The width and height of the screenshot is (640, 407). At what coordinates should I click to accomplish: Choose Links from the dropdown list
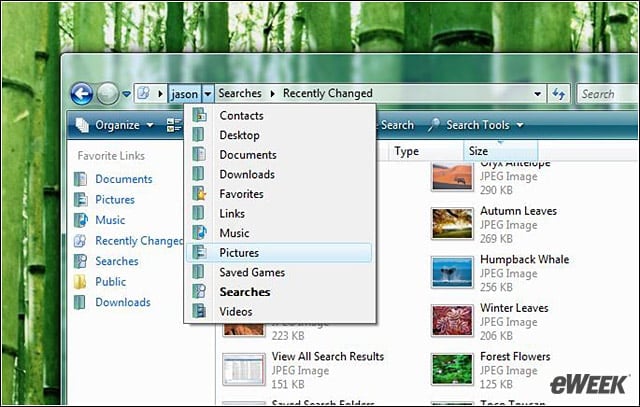(280, 214)
